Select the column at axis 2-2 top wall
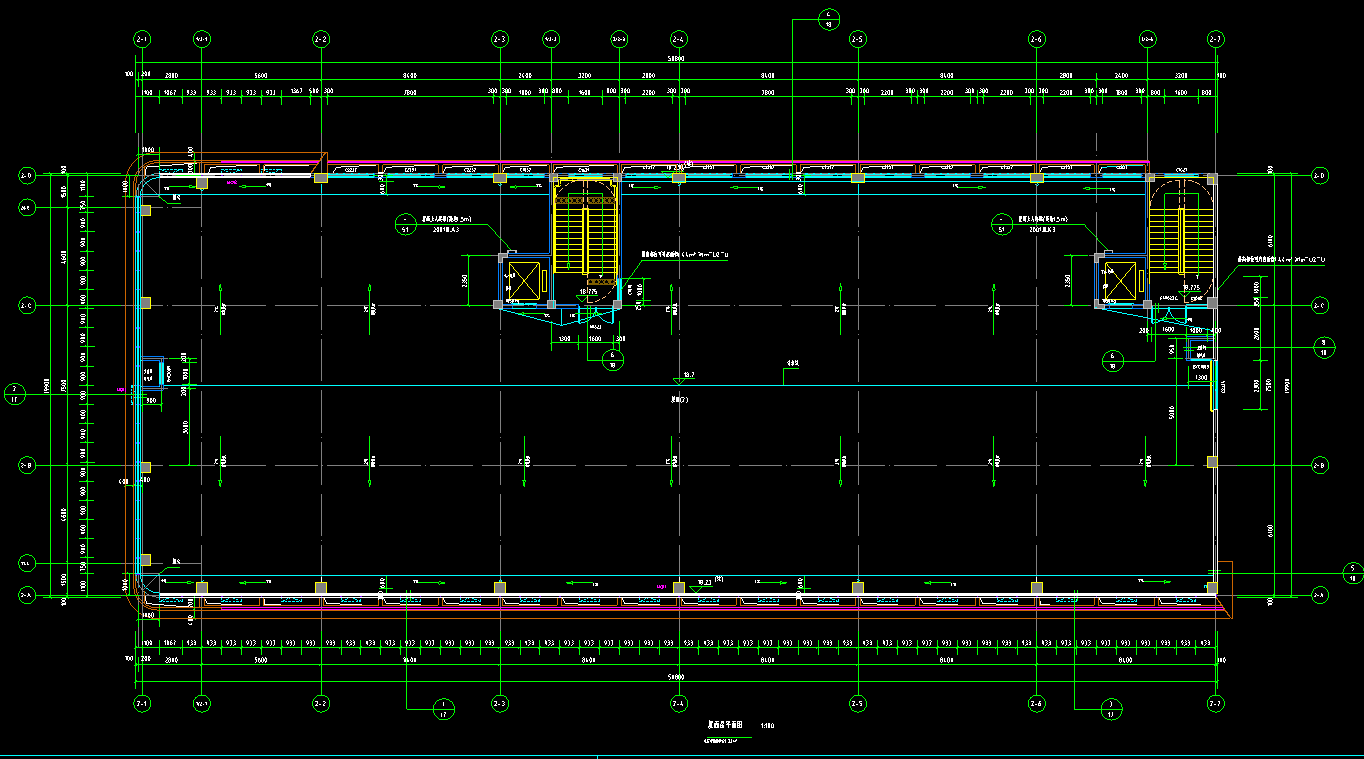 point(321,177)
